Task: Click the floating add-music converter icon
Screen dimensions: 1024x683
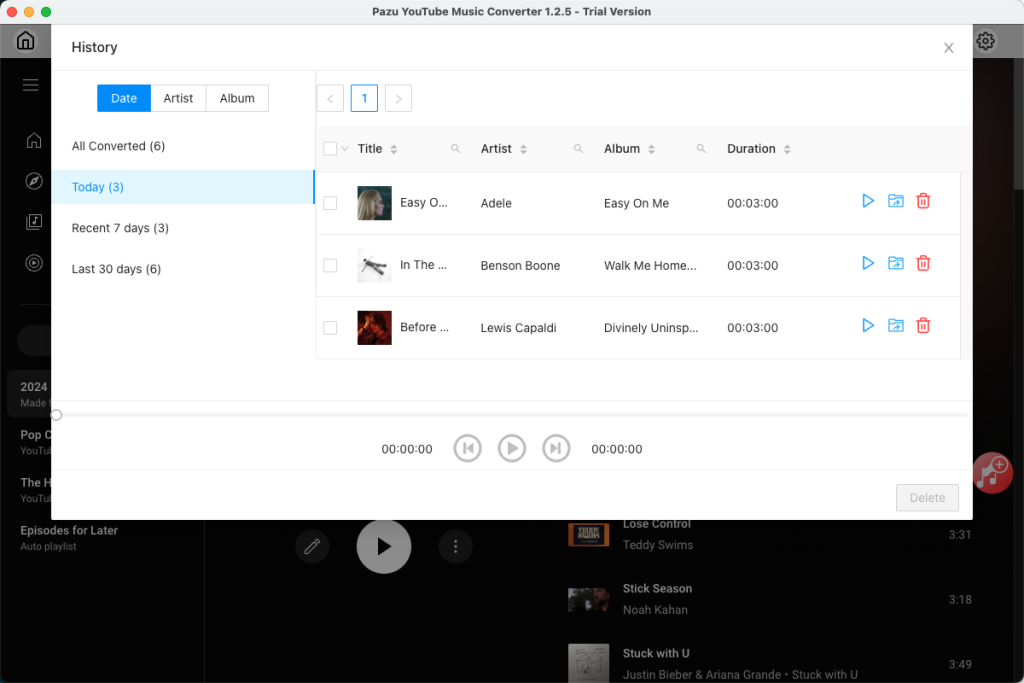Action: 991,472
